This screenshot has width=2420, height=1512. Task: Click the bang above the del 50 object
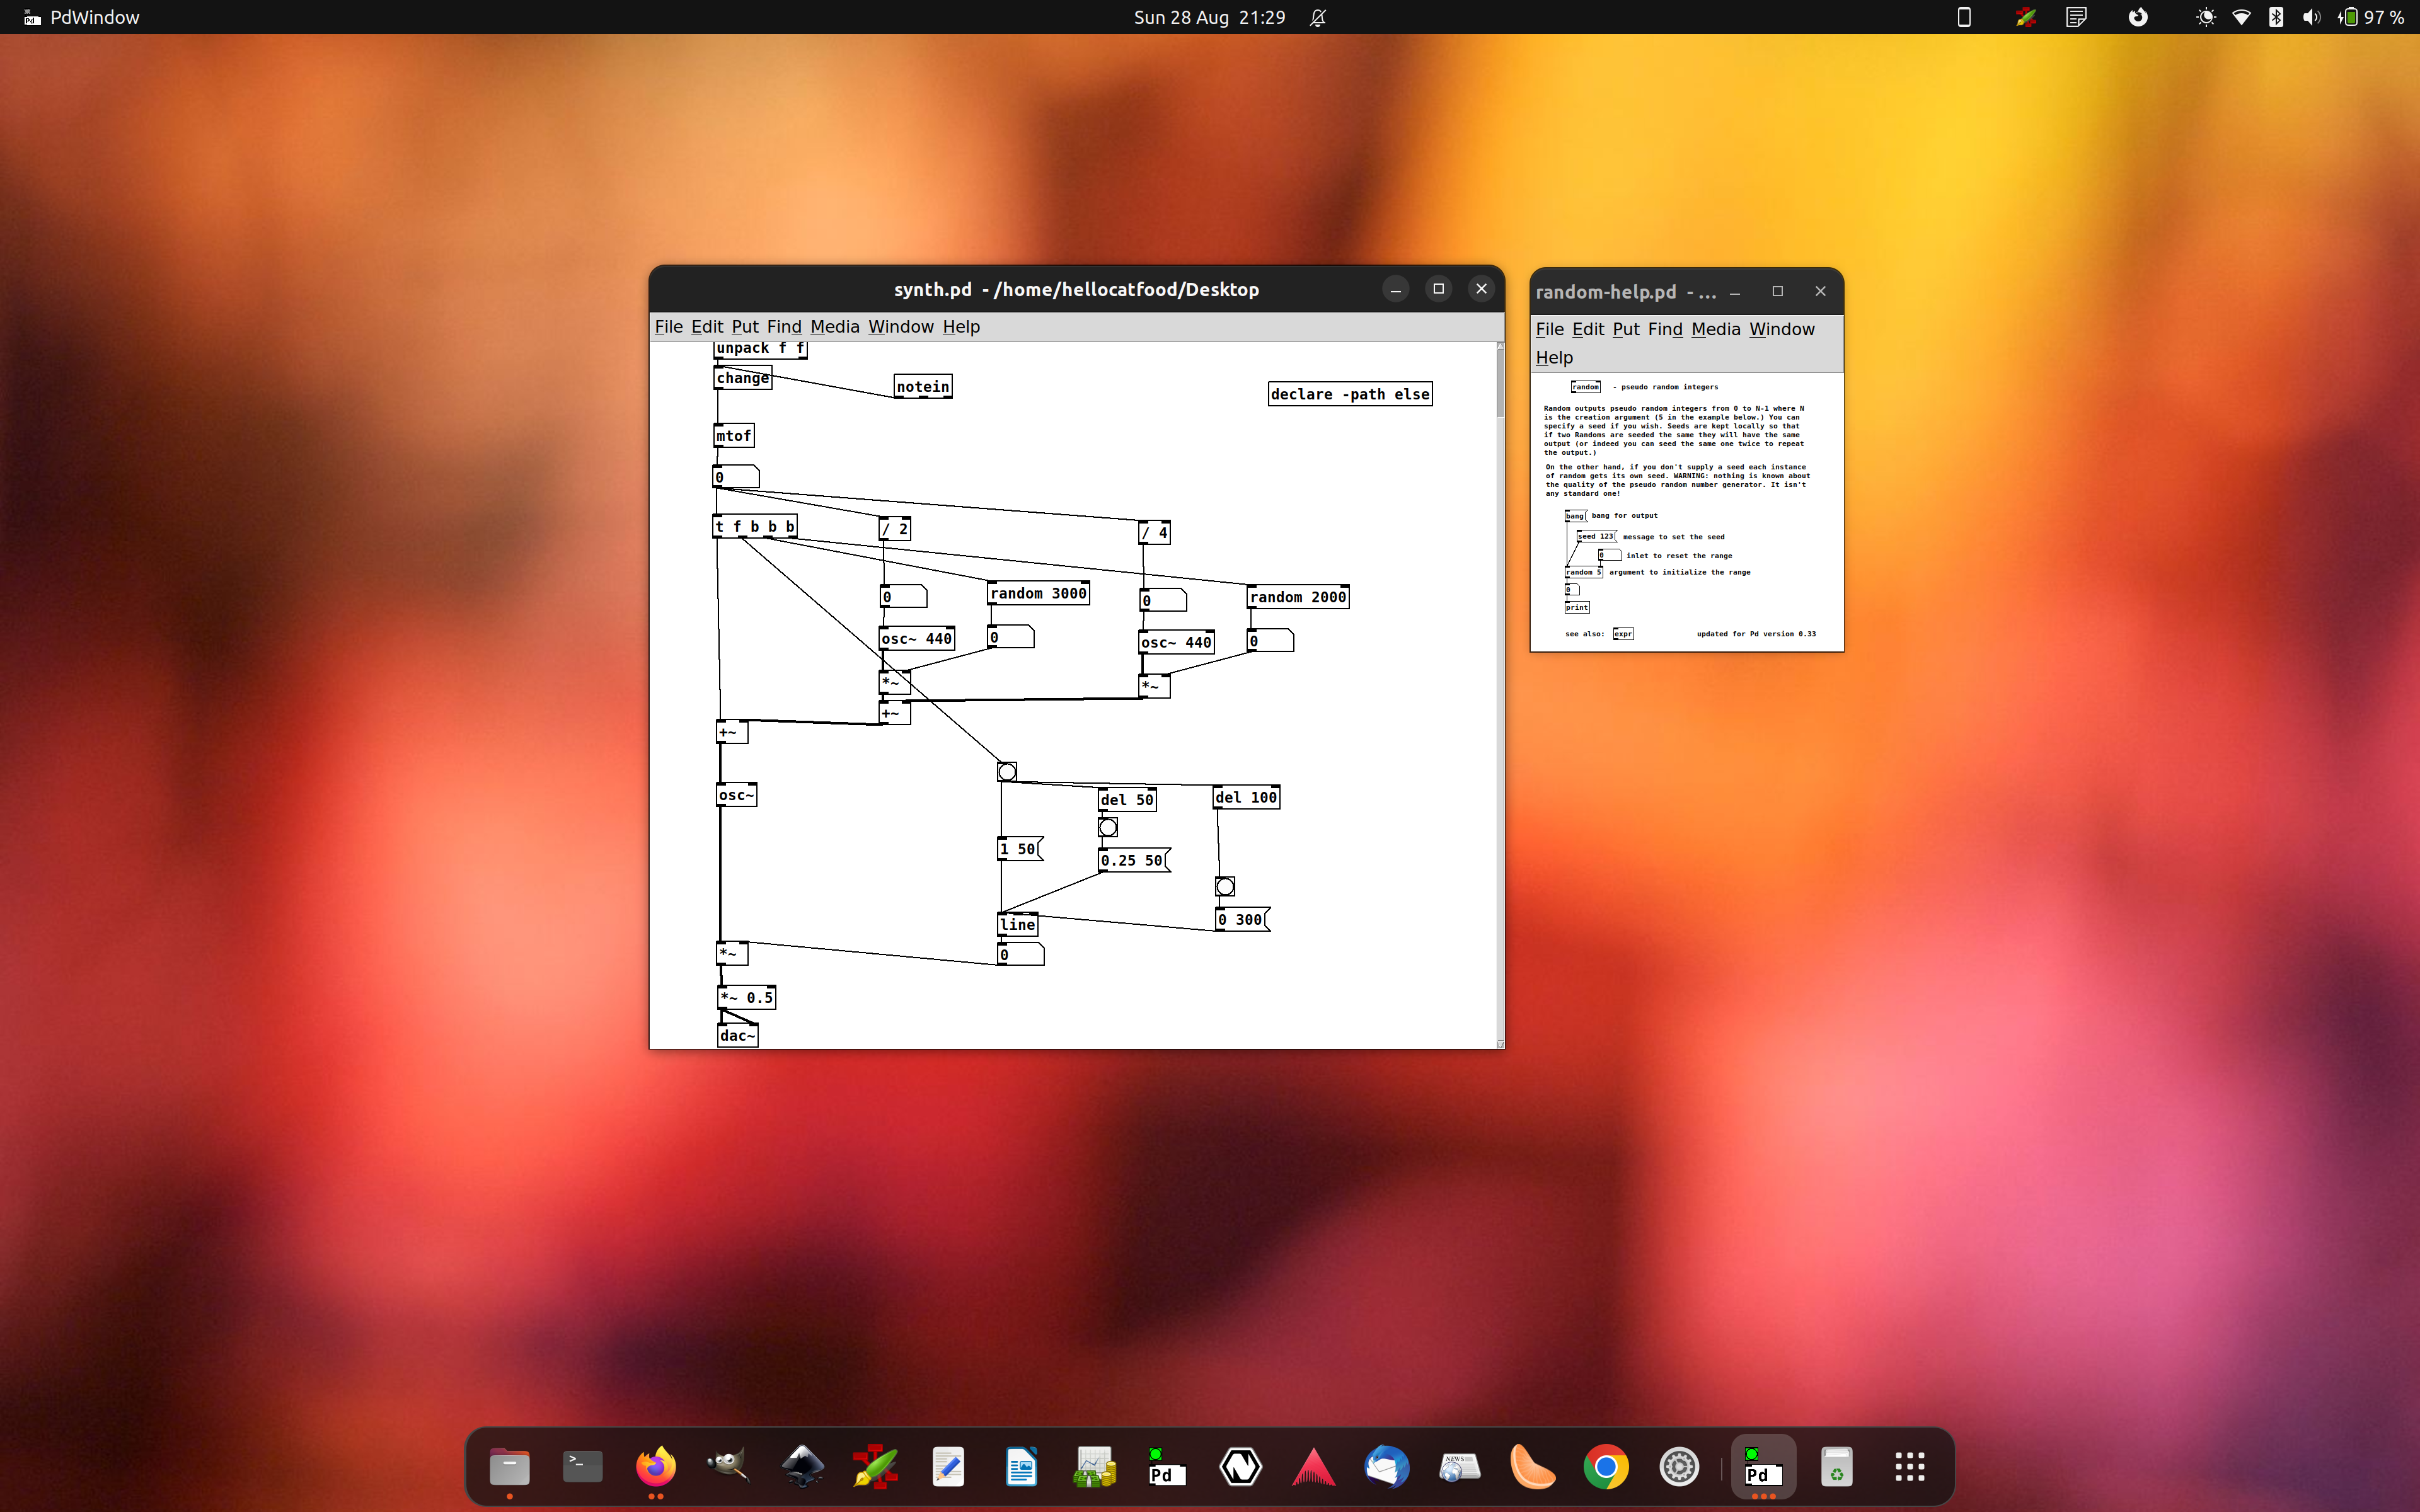click(x=1008, y=770)
